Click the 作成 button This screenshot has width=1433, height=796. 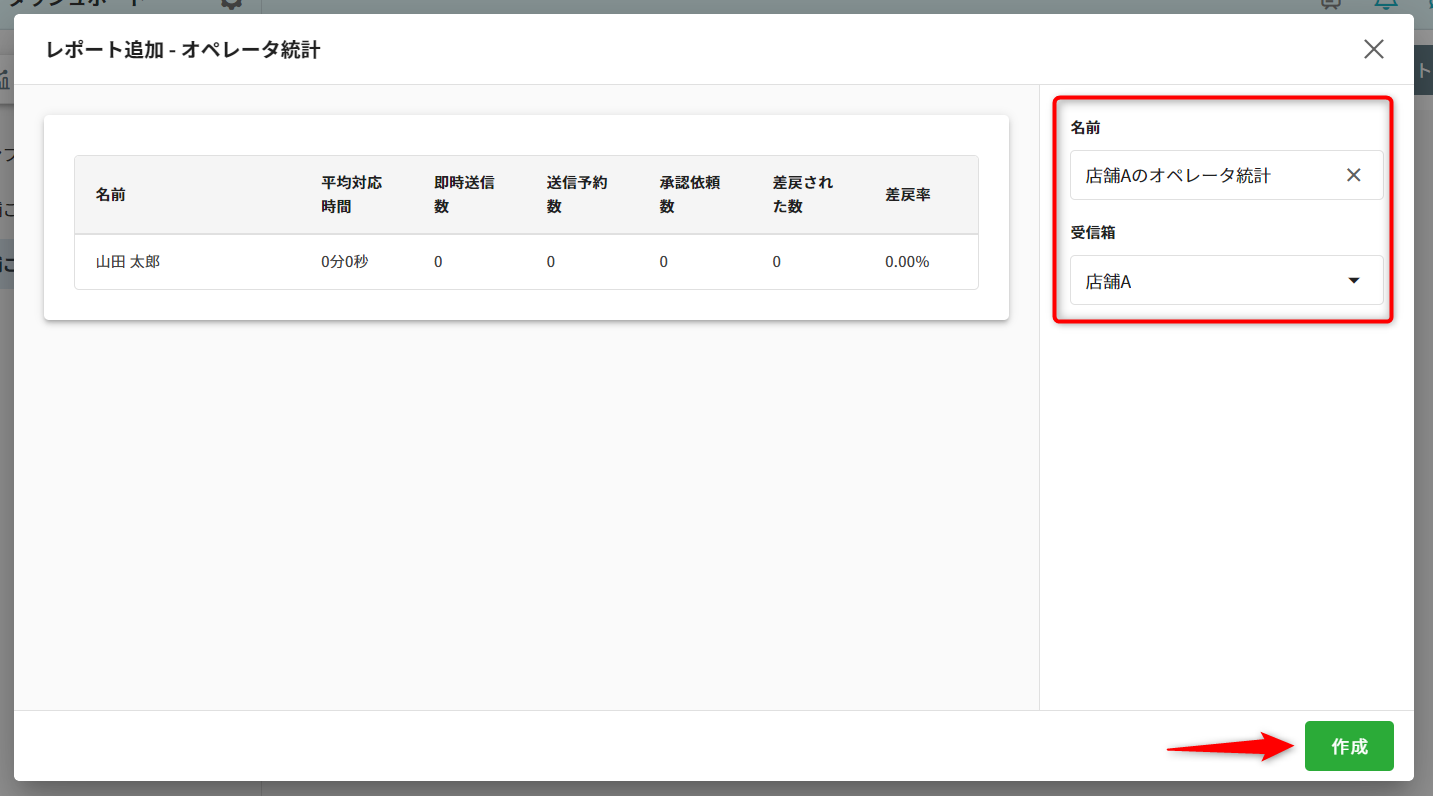pos(1348,746)
